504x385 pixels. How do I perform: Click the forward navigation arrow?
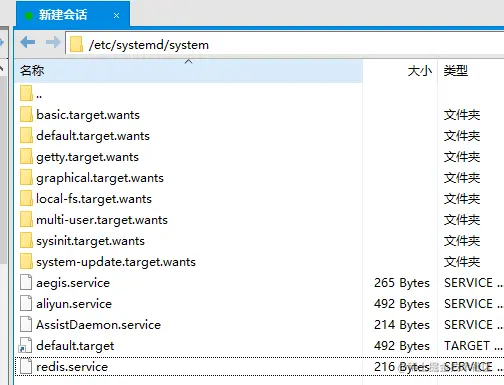click(53, 42)
